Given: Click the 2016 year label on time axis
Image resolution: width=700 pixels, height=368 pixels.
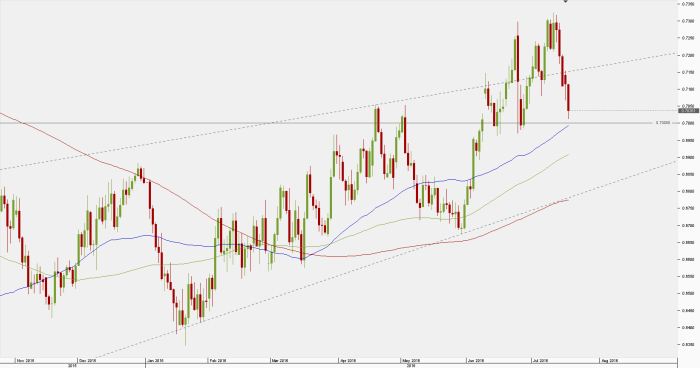Looking at the screenshot, I should (411, 365).
